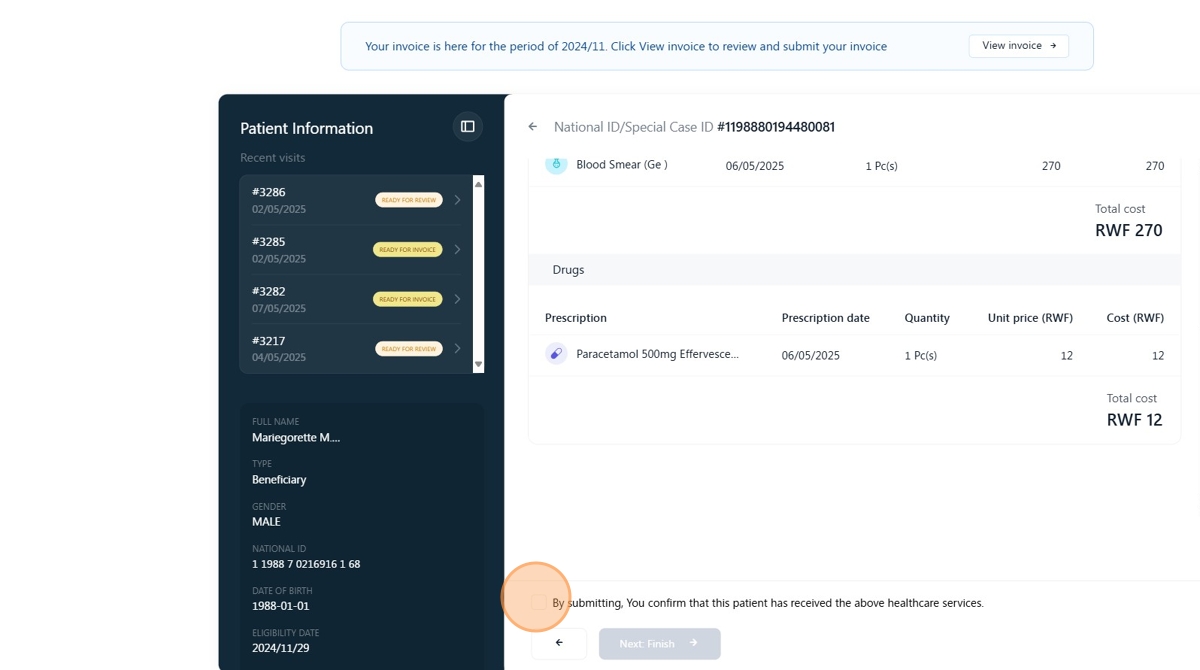Click the arrow inside View invoice button

(1053, 46)
